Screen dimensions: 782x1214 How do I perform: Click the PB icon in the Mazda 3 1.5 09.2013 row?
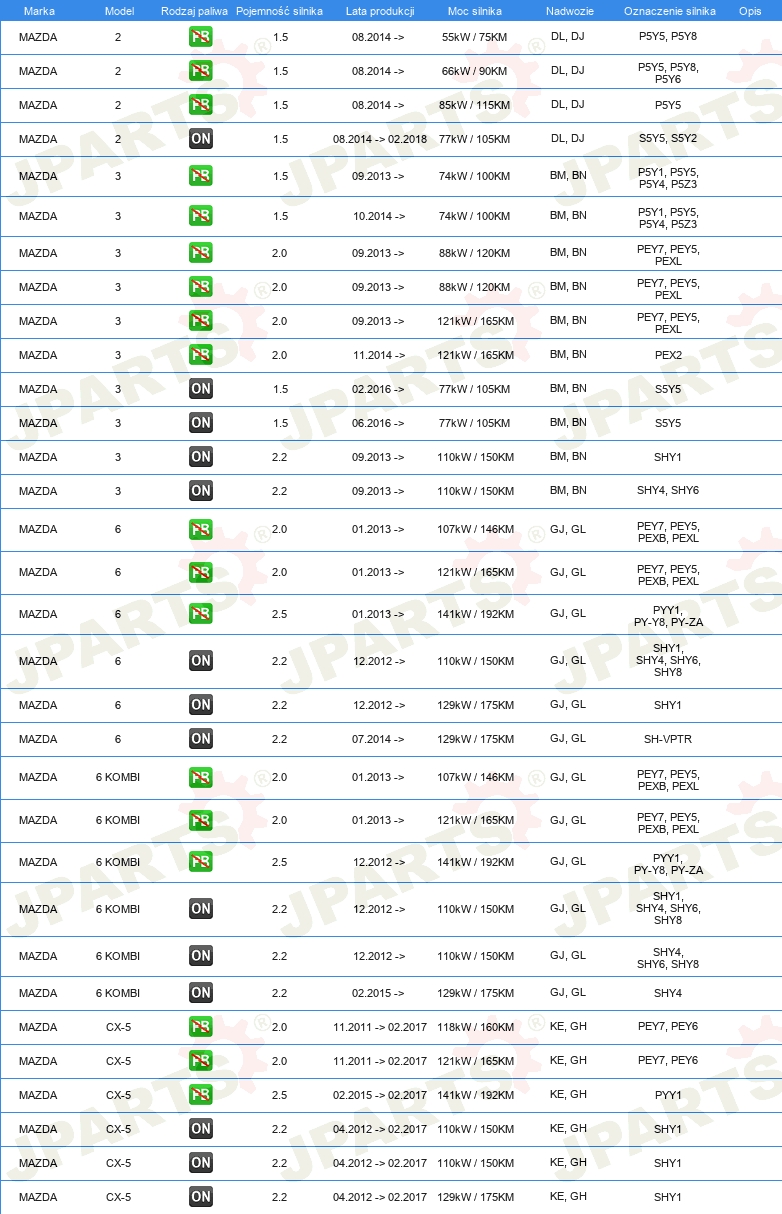(201, 176)
